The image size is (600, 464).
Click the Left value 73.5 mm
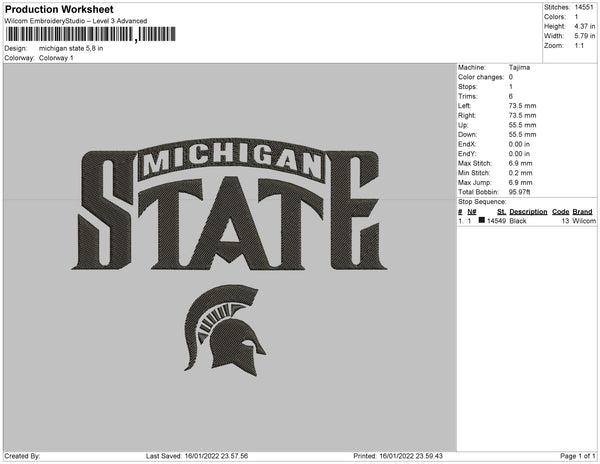[522, 106]
